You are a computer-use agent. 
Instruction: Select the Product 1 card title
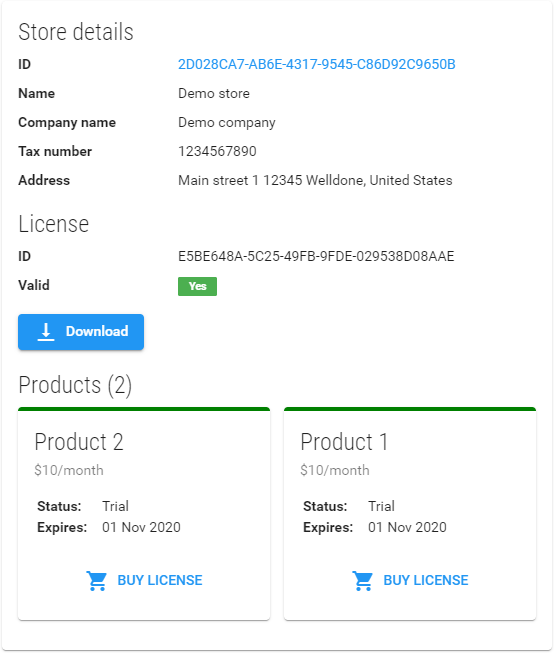point(344,442)
